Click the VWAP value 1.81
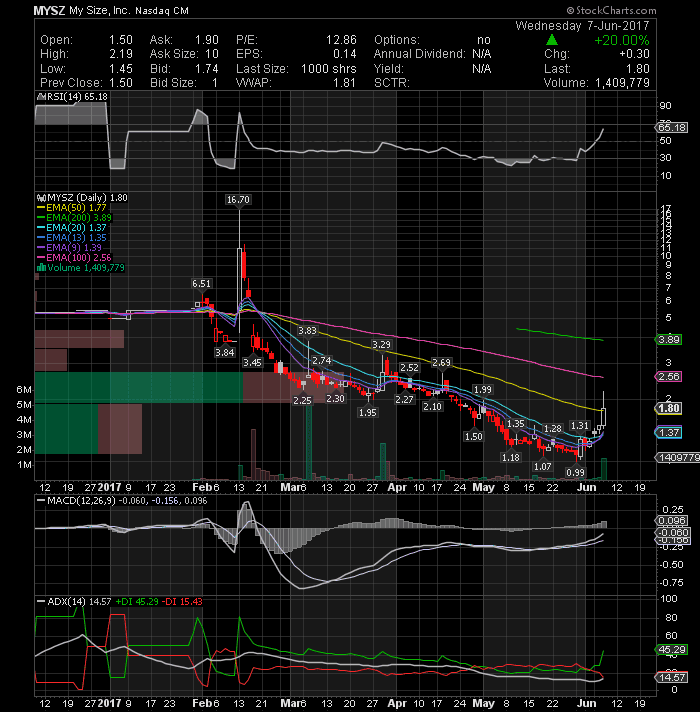Viewport: 700px width, 712px height. [x=345, y=83]
